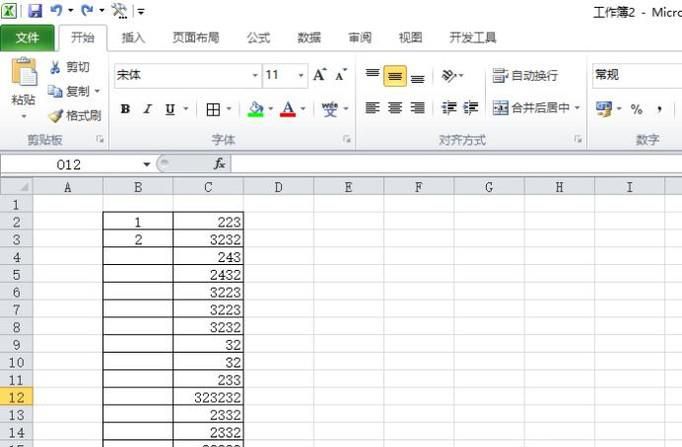Toggle Italic formatting
The image size is (682, 447).
(147, 109)
